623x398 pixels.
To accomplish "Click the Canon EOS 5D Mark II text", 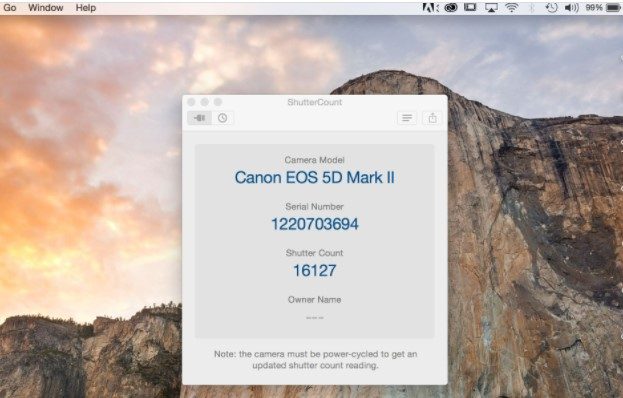I will coord(315,177).
